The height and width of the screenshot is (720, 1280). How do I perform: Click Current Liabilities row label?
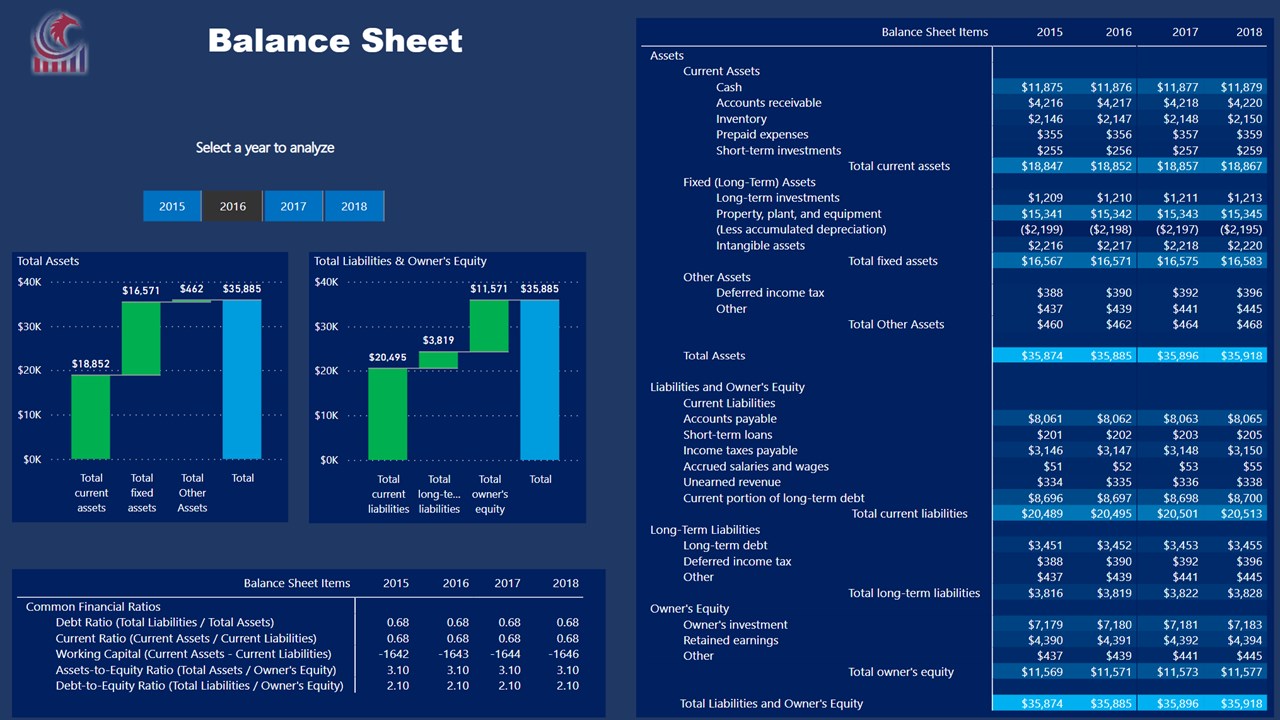click(x=729, y=403)
